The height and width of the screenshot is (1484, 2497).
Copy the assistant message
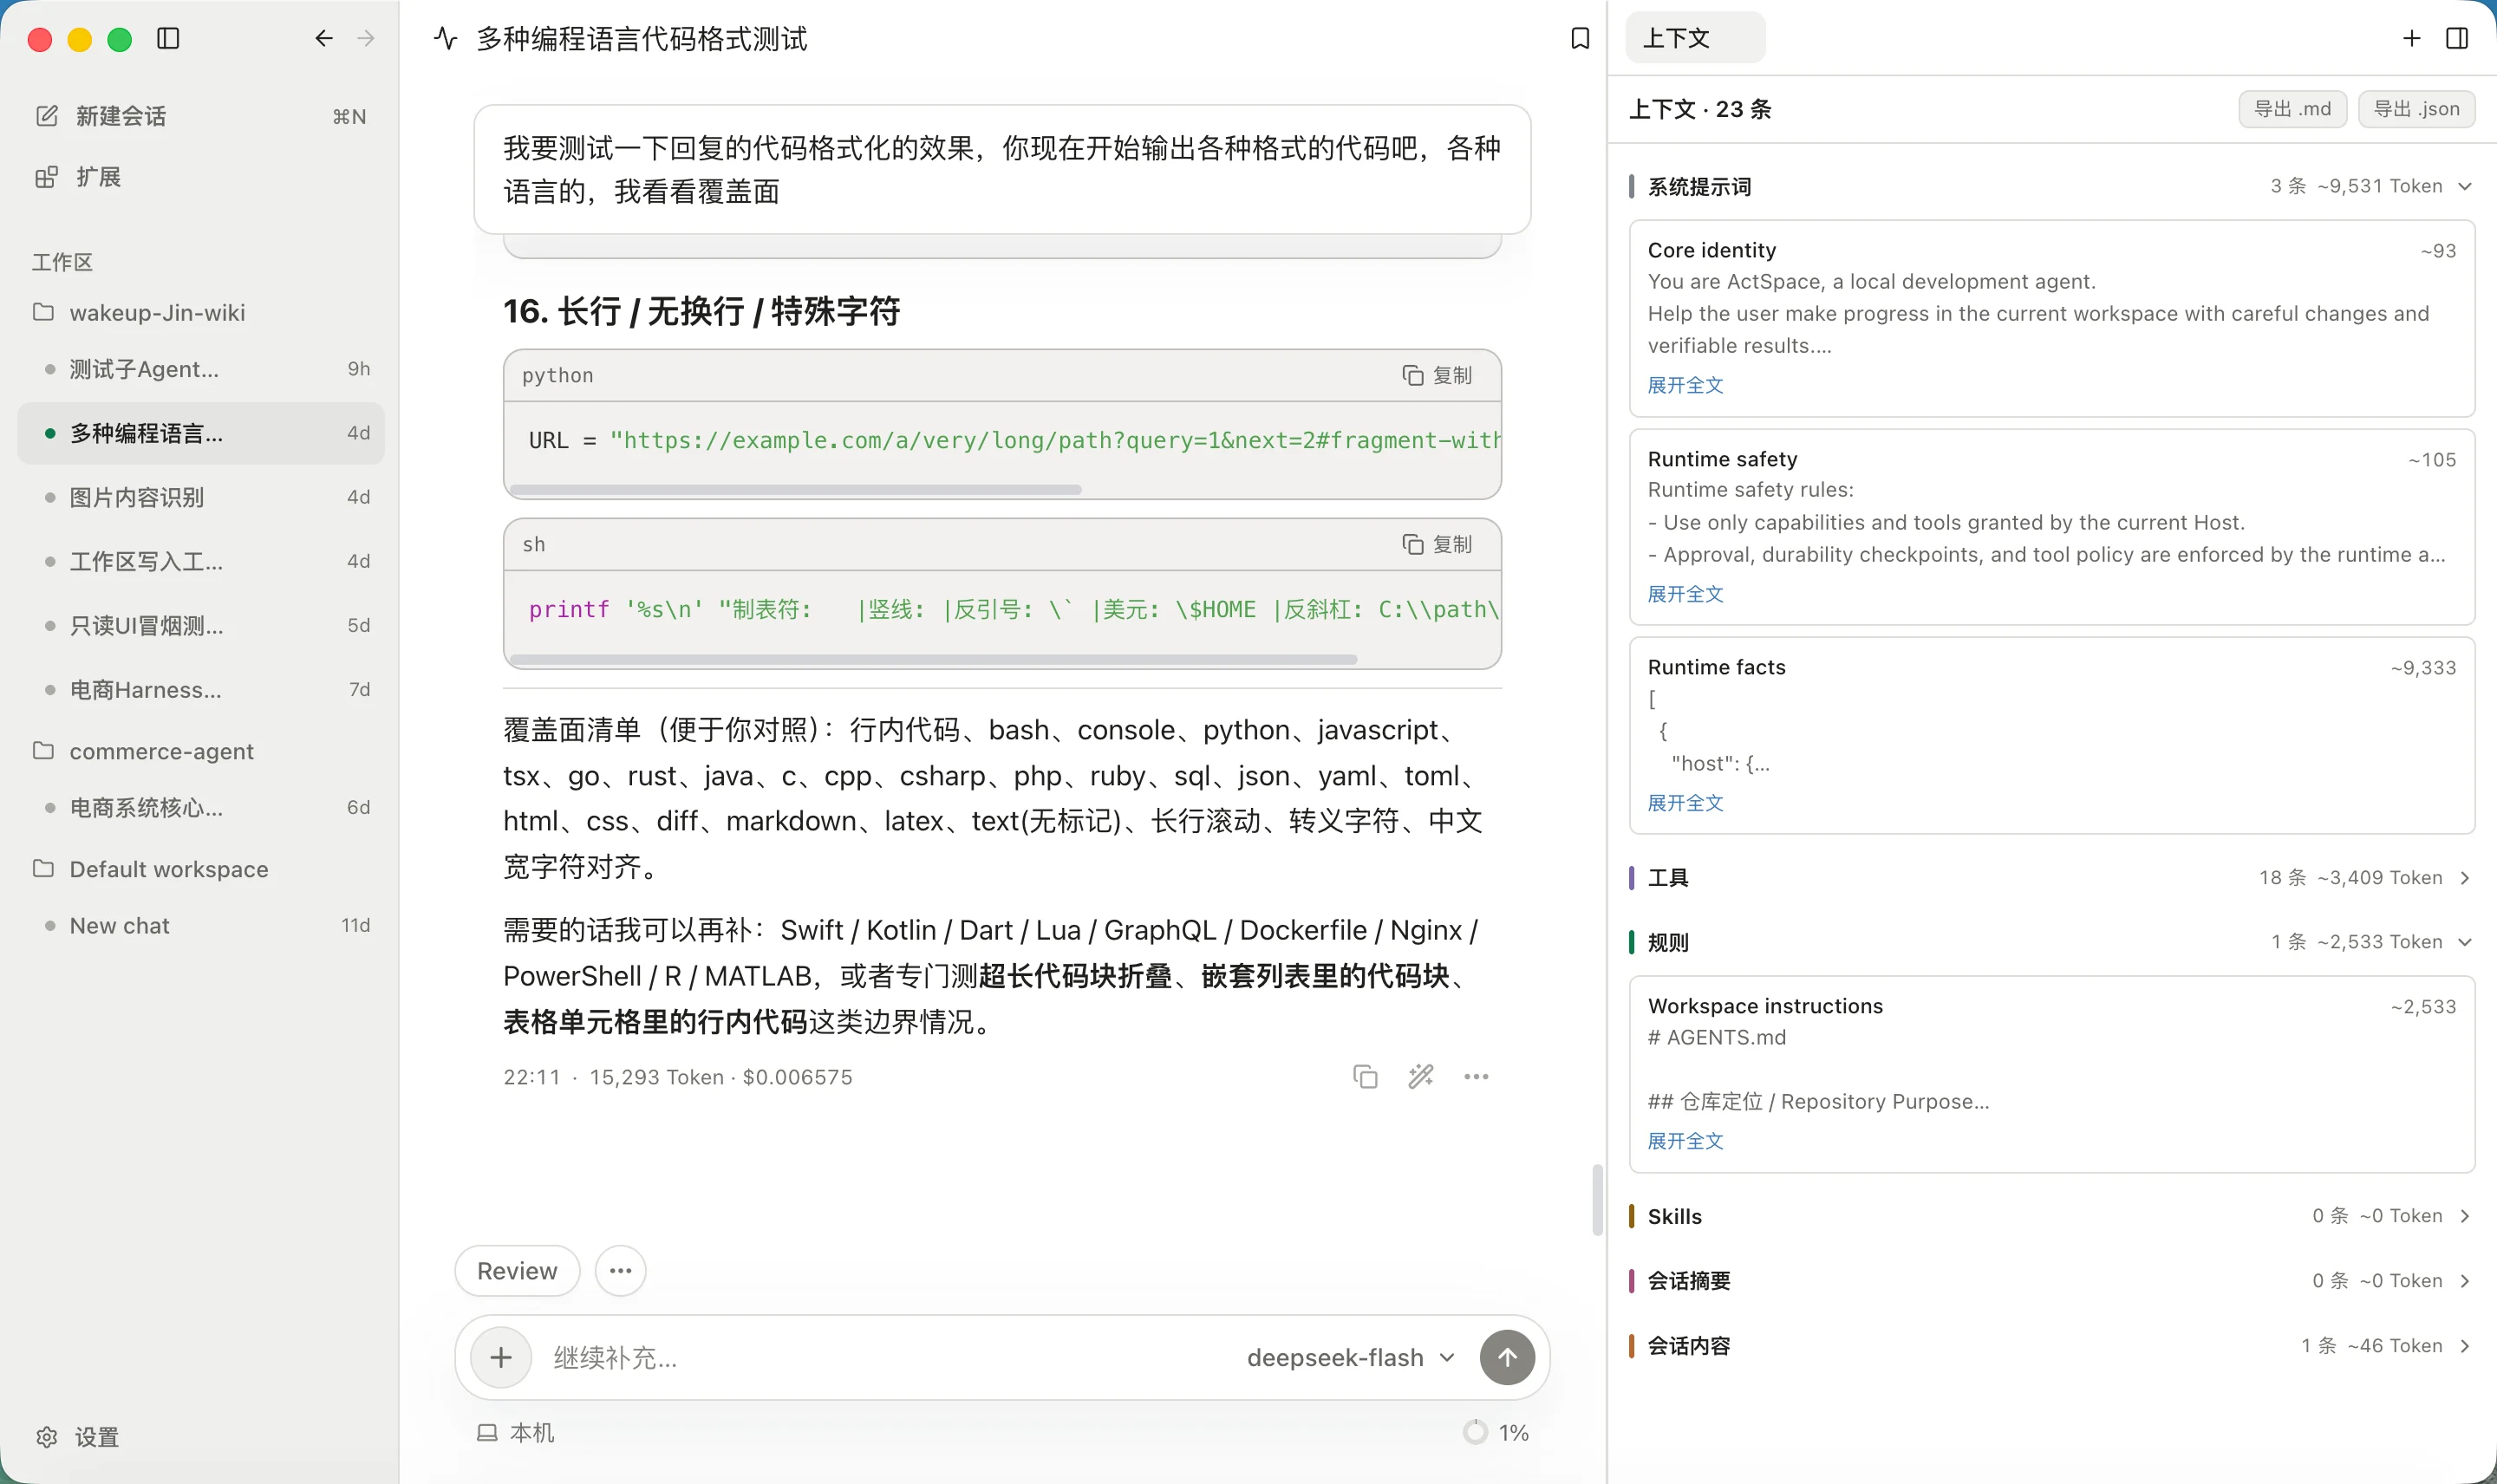click(x=1365, y=1077)
